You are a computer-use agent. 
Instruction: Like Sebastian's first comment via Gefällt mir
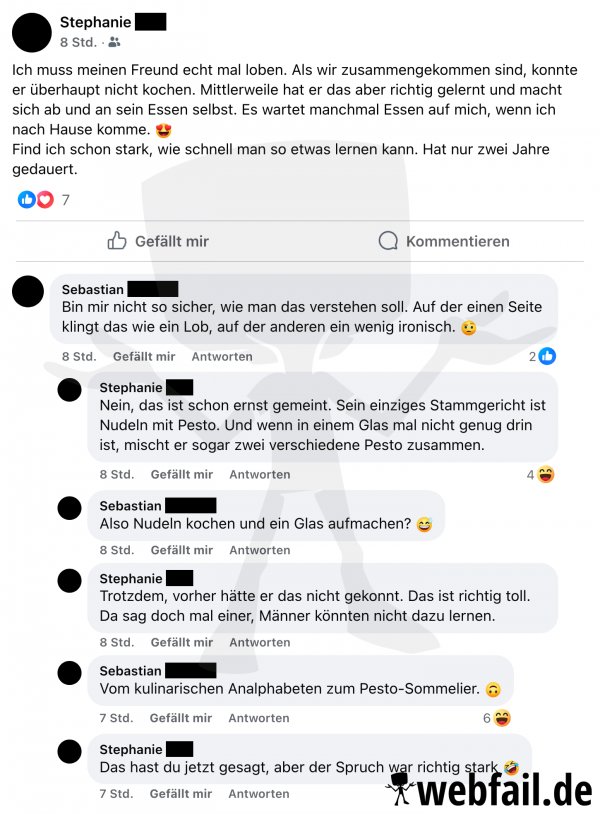click(x=144, y=357)
